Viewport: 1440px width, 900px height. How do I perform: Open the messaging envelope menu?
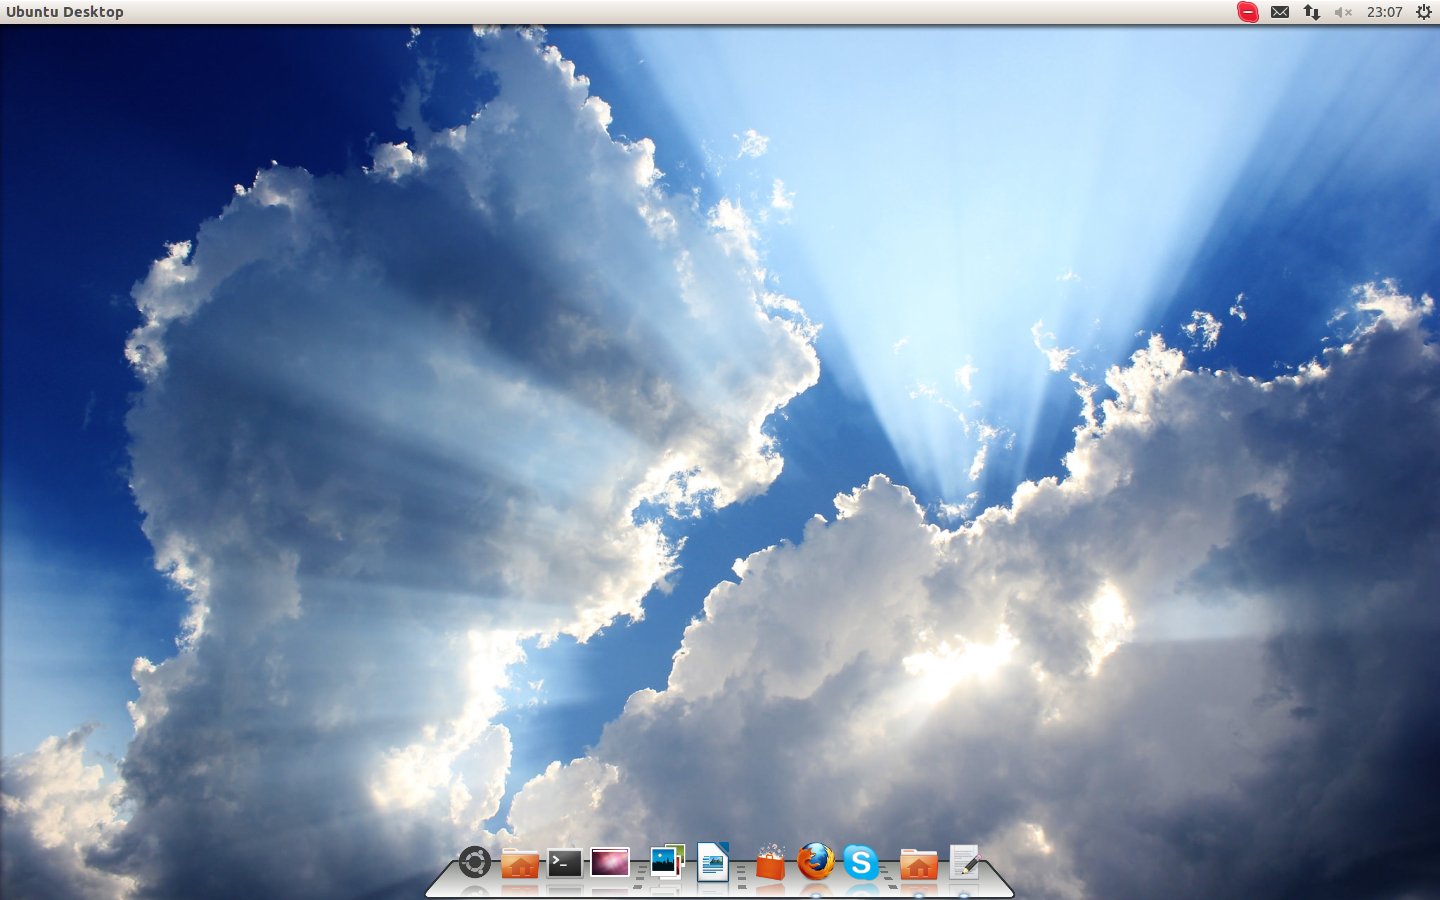1280,12
